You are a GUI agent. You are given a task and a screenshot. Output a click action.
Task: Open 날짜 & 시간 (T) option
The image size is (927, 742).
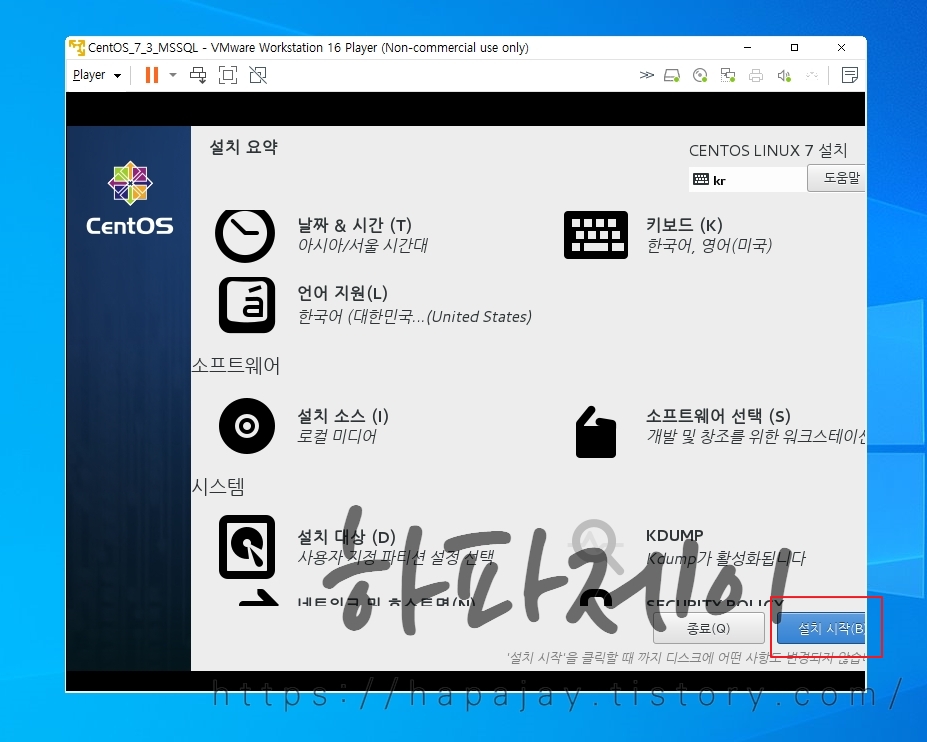pyautogui.click(x=355, y=225)
